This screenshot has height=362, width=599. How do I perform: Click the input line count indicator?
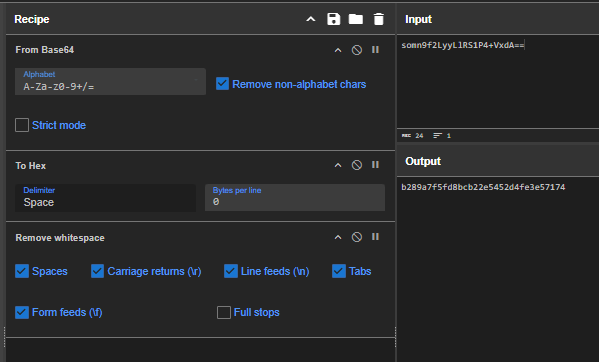click(x=442, y=136)
